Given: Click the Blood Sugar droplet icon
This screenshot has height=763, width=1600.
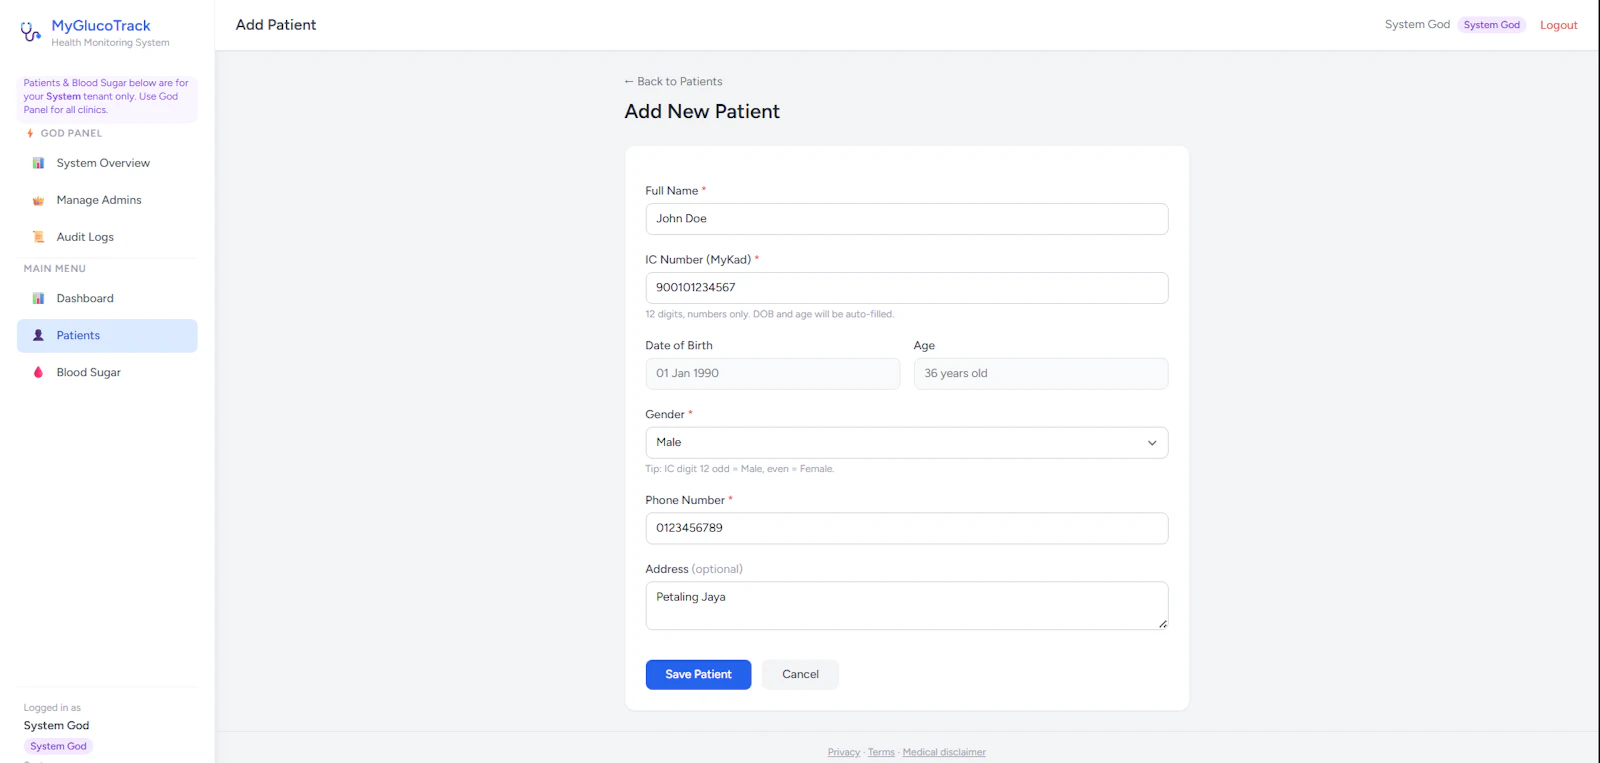Looking at the screenshot, I should pos(38,372).
